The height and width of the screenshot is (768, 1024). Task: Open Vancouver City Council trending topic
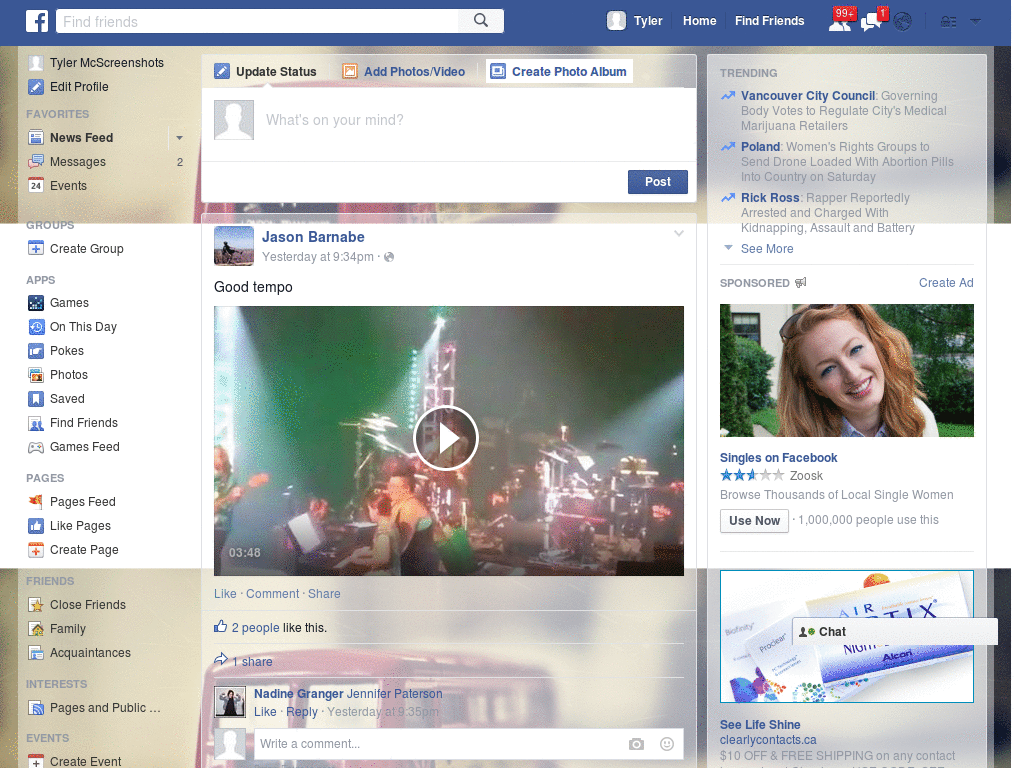[x=808, y=96]
